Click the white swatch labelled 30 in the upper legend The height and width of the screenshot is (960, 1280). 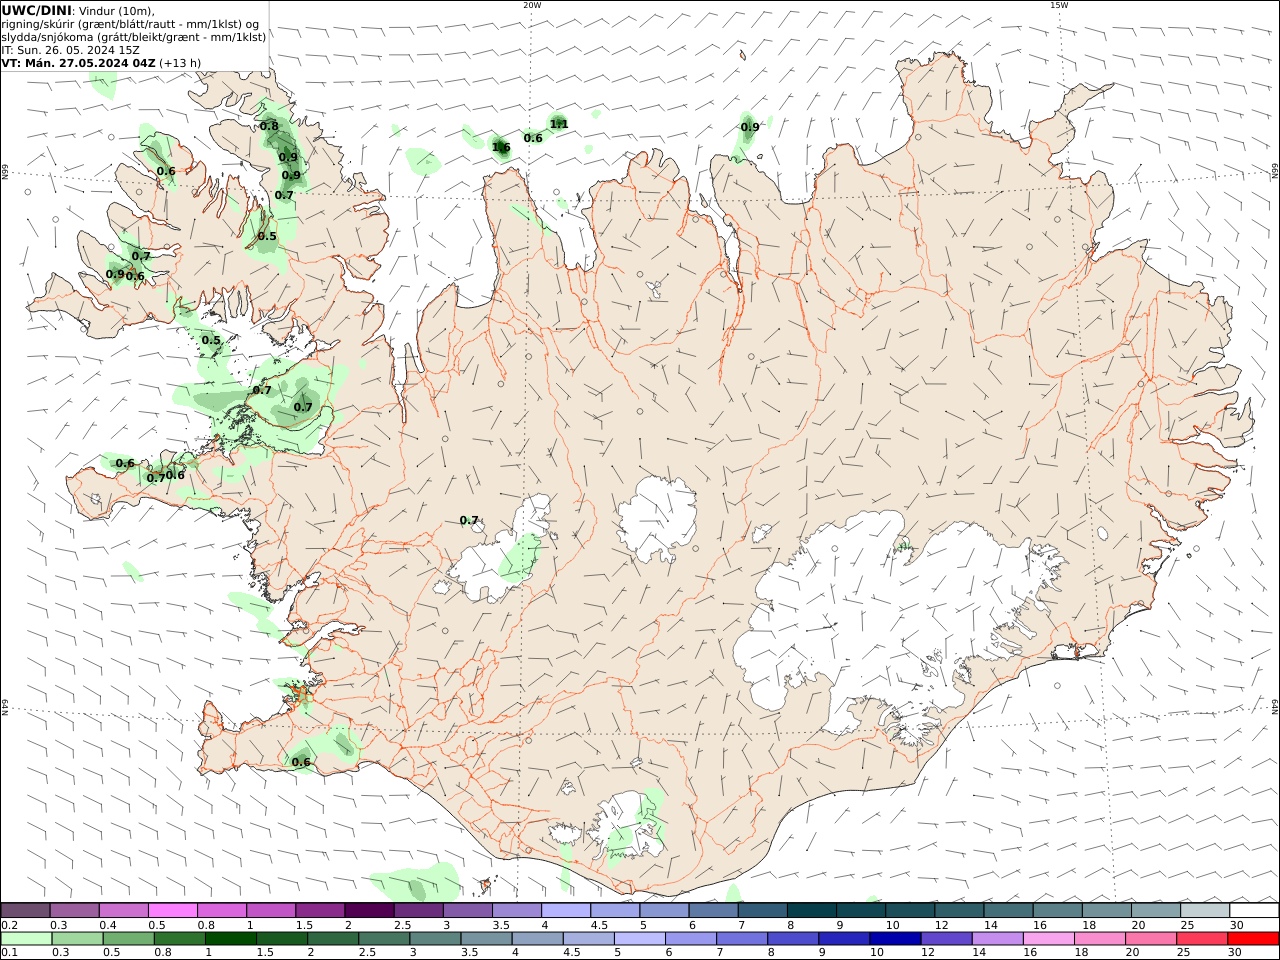[x=1254, y=910]
